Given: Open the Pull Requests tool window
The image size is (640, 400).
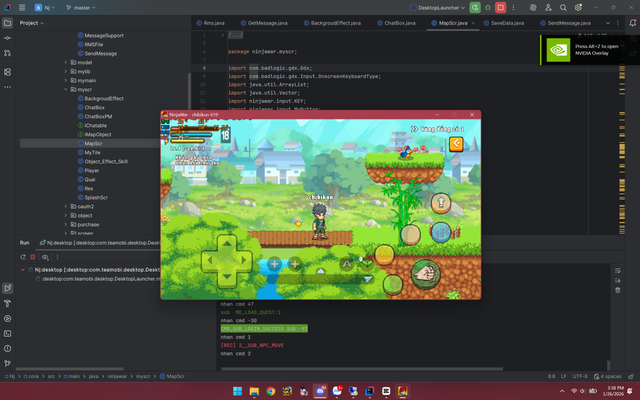Looking at the screenshot, I should pos(7,53).
